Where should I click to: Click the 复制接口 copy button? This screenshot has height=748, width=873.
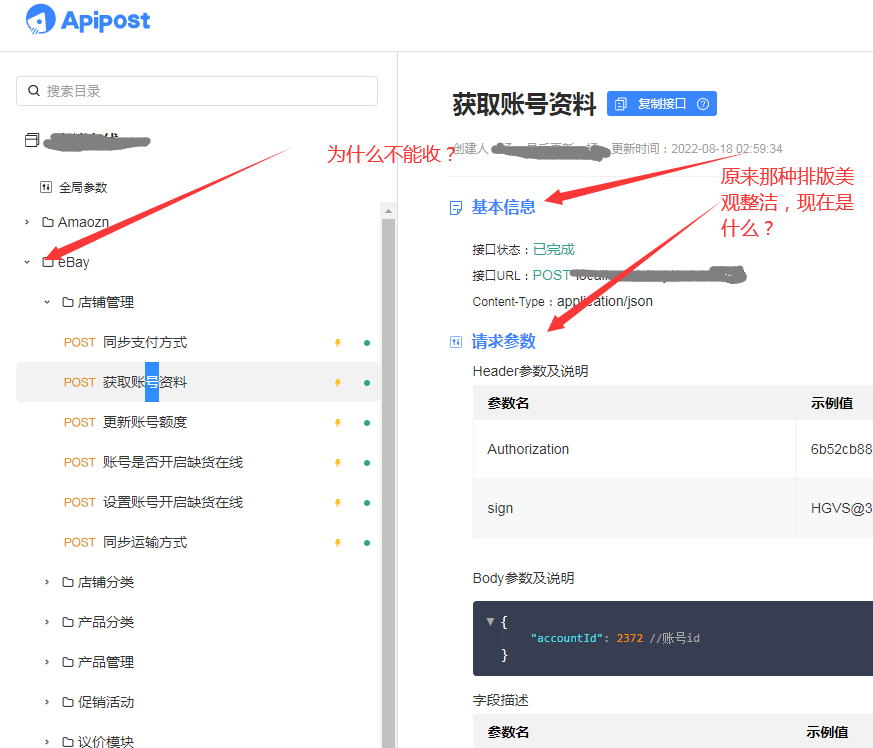[x=661, y=104]
